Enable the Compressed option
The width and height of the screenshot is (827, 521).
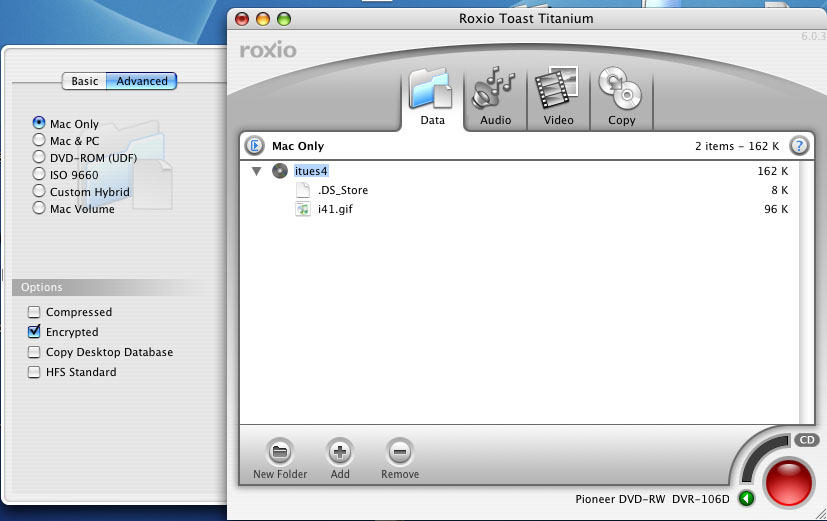coord(34,312)
